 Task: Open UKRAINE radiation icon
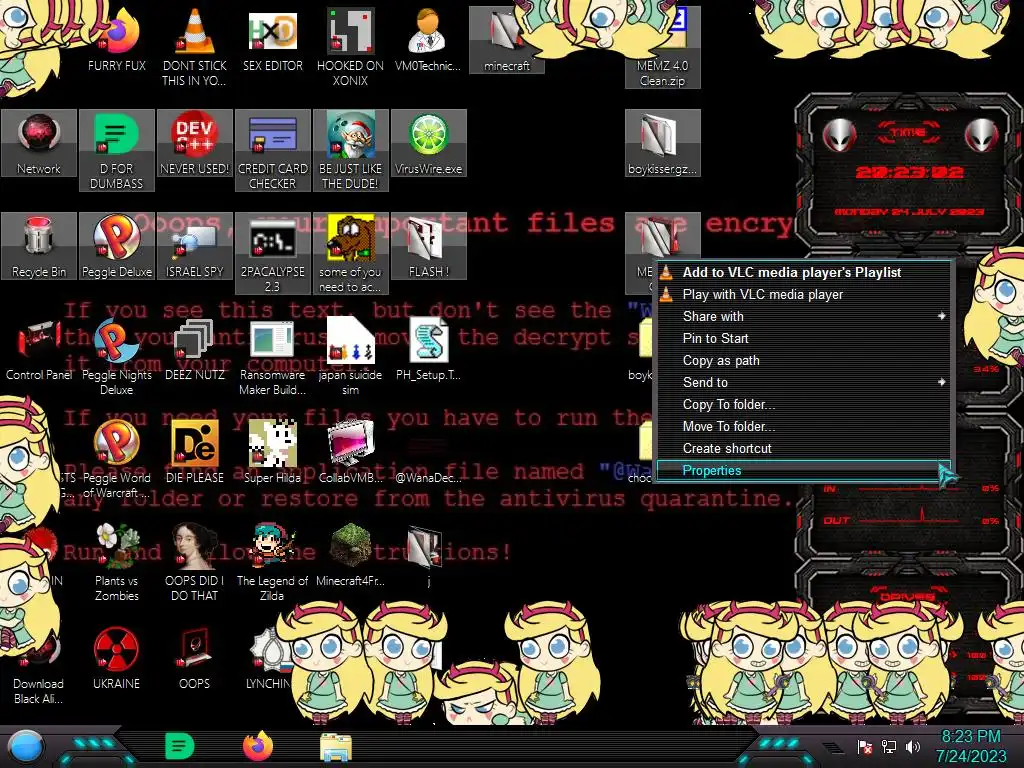click(116, 658)
